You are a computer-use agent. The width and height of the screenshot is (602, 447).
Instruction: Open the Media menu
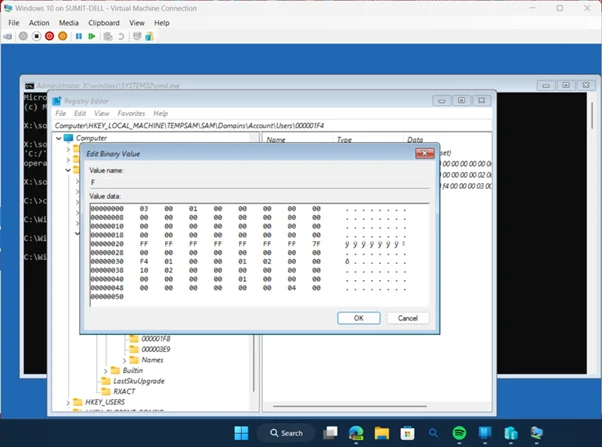(69, 23)
